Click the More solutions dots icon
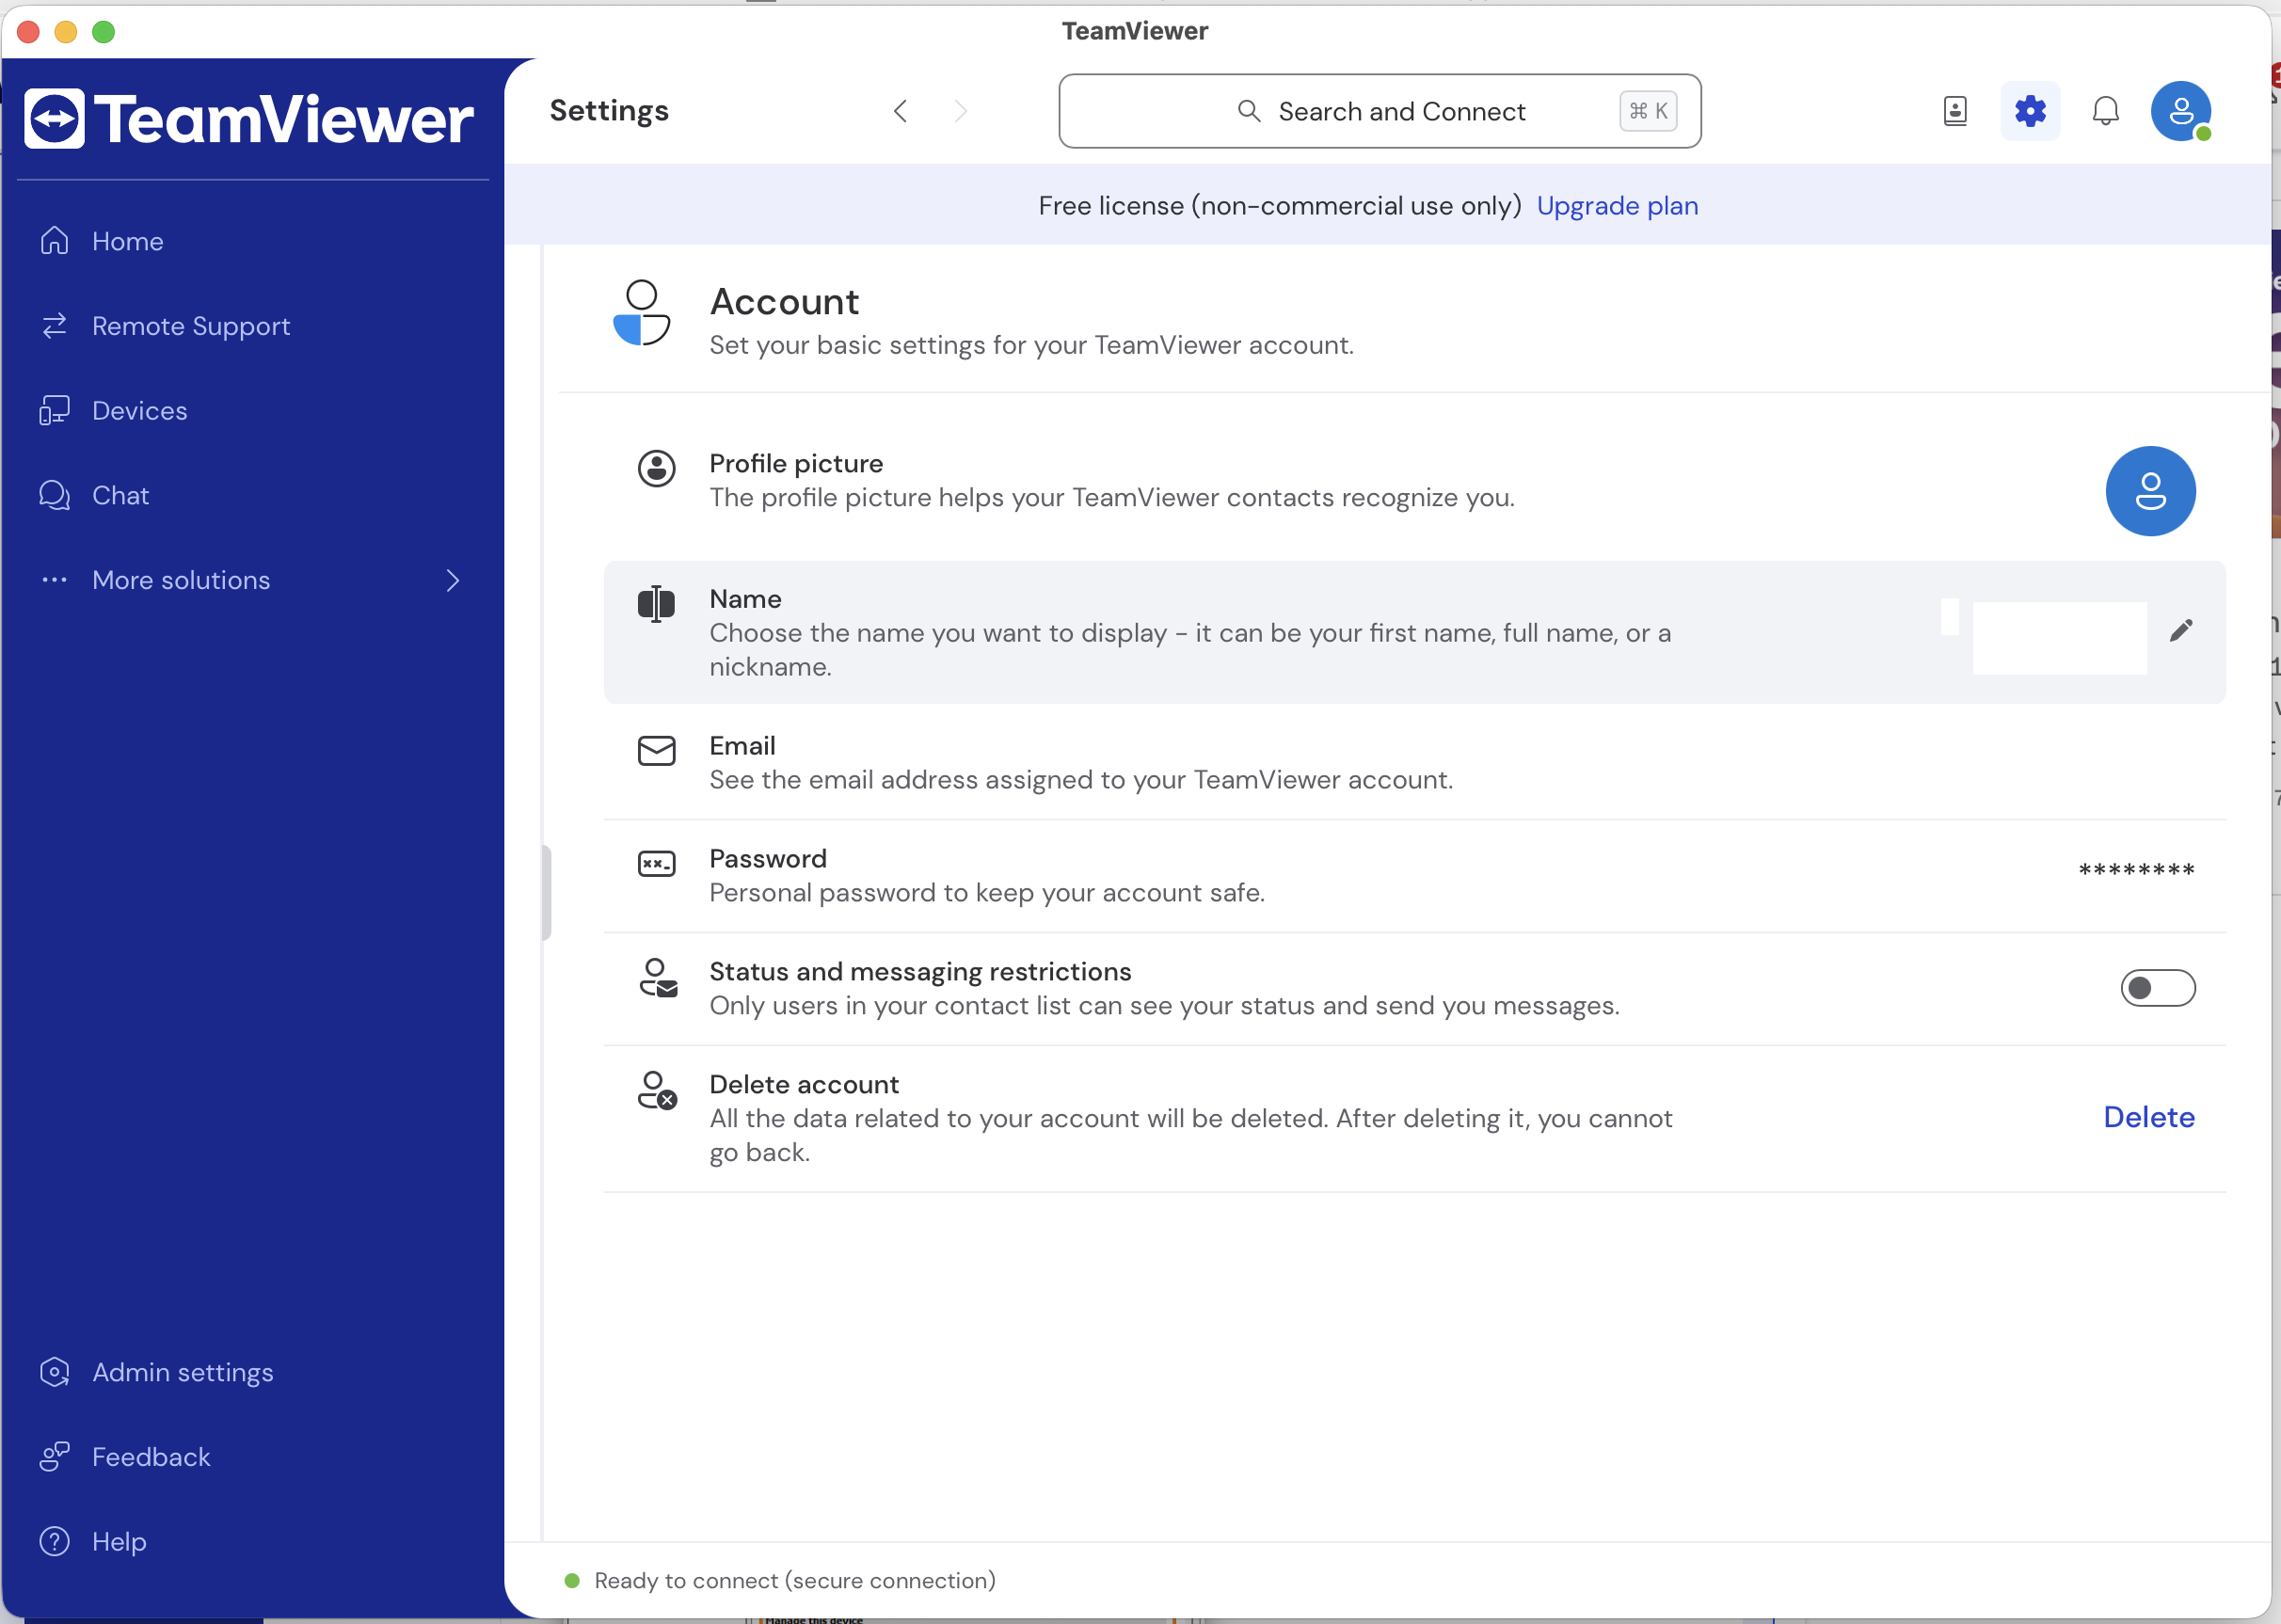Image resolution: width=2281 pixels, height=1624 pixels. 54,580
